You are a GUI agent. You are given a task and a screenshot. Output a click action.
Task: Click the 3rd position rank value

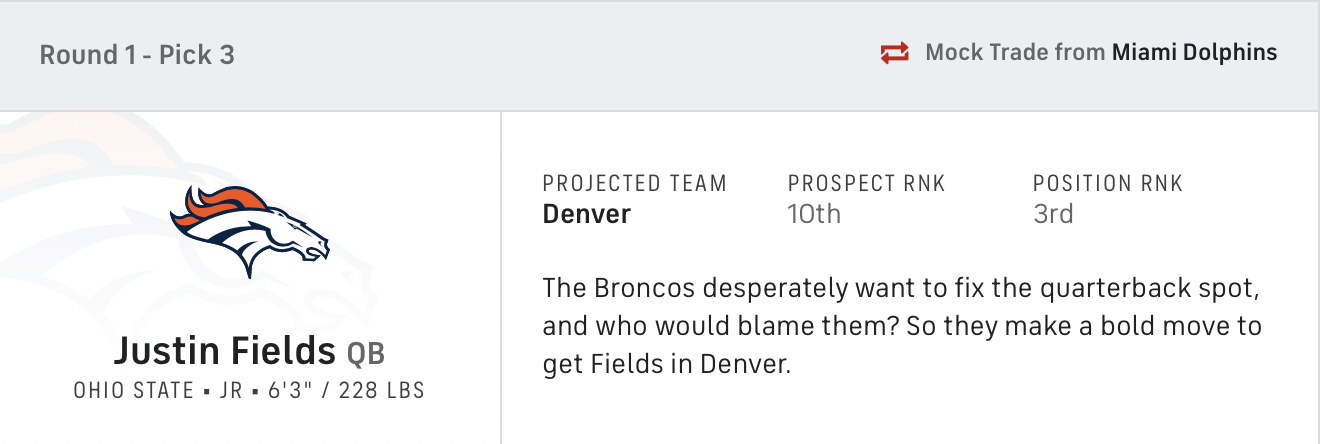1053,214
